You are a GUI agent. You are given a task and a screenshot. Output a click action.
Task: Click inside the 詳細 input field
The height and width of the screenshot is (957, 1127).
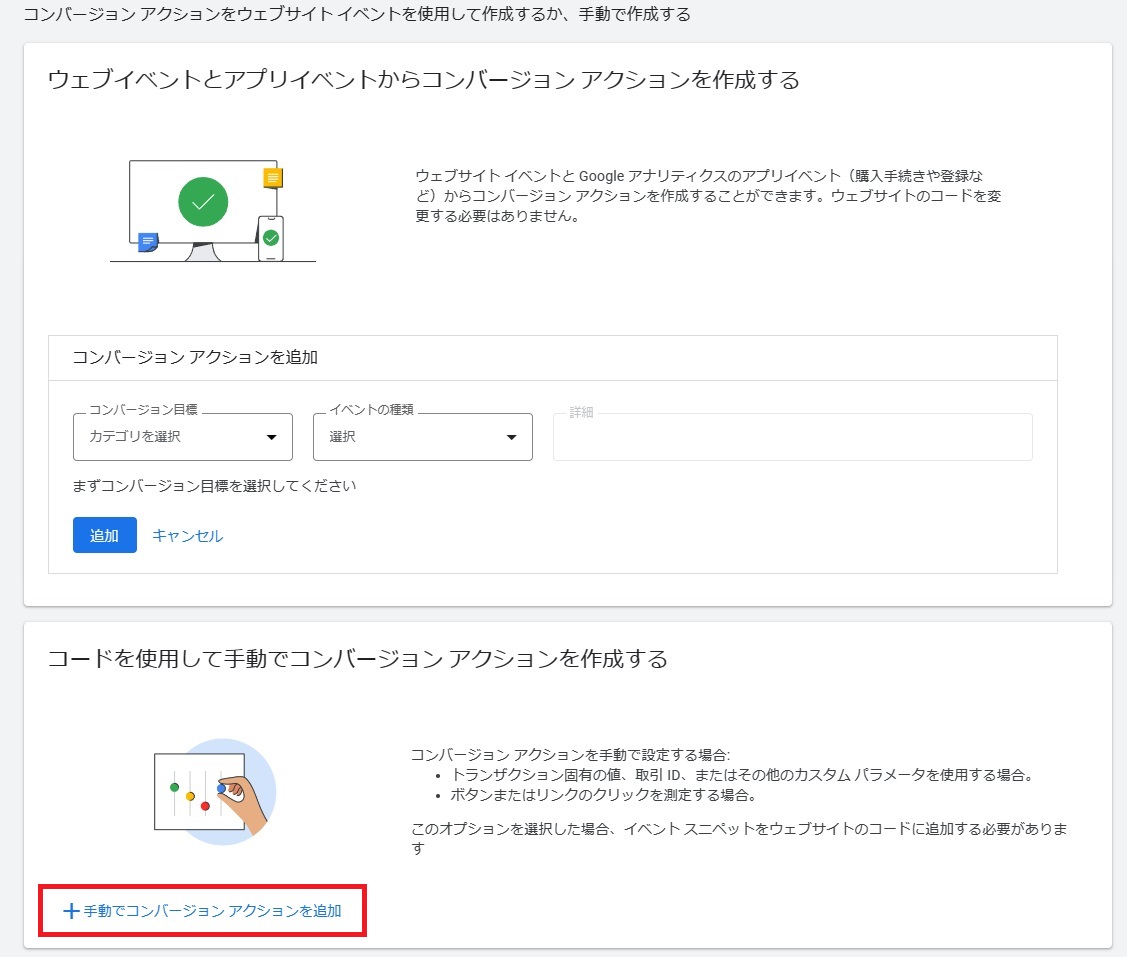tap(792, 436)
